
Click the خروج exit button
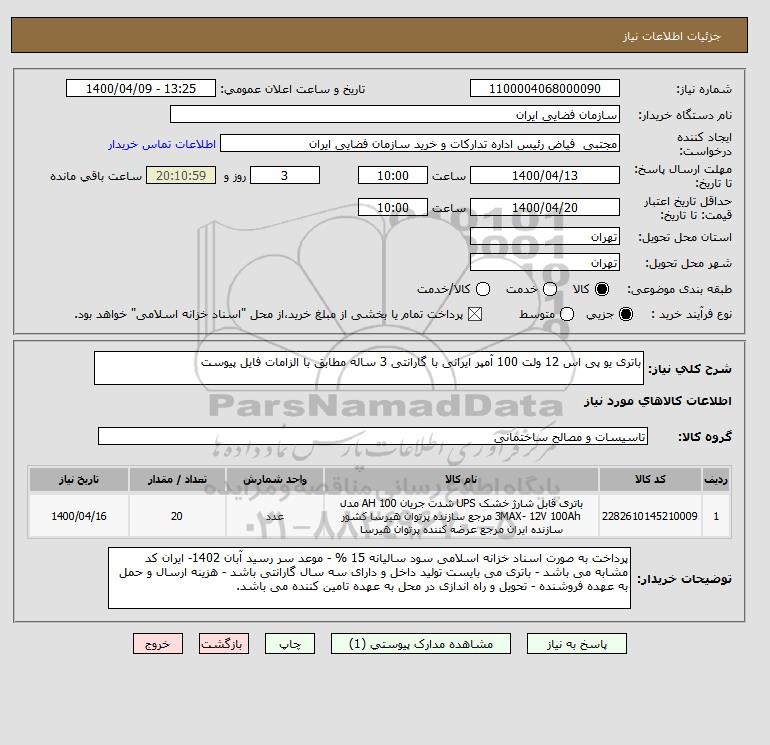(158, 643)
